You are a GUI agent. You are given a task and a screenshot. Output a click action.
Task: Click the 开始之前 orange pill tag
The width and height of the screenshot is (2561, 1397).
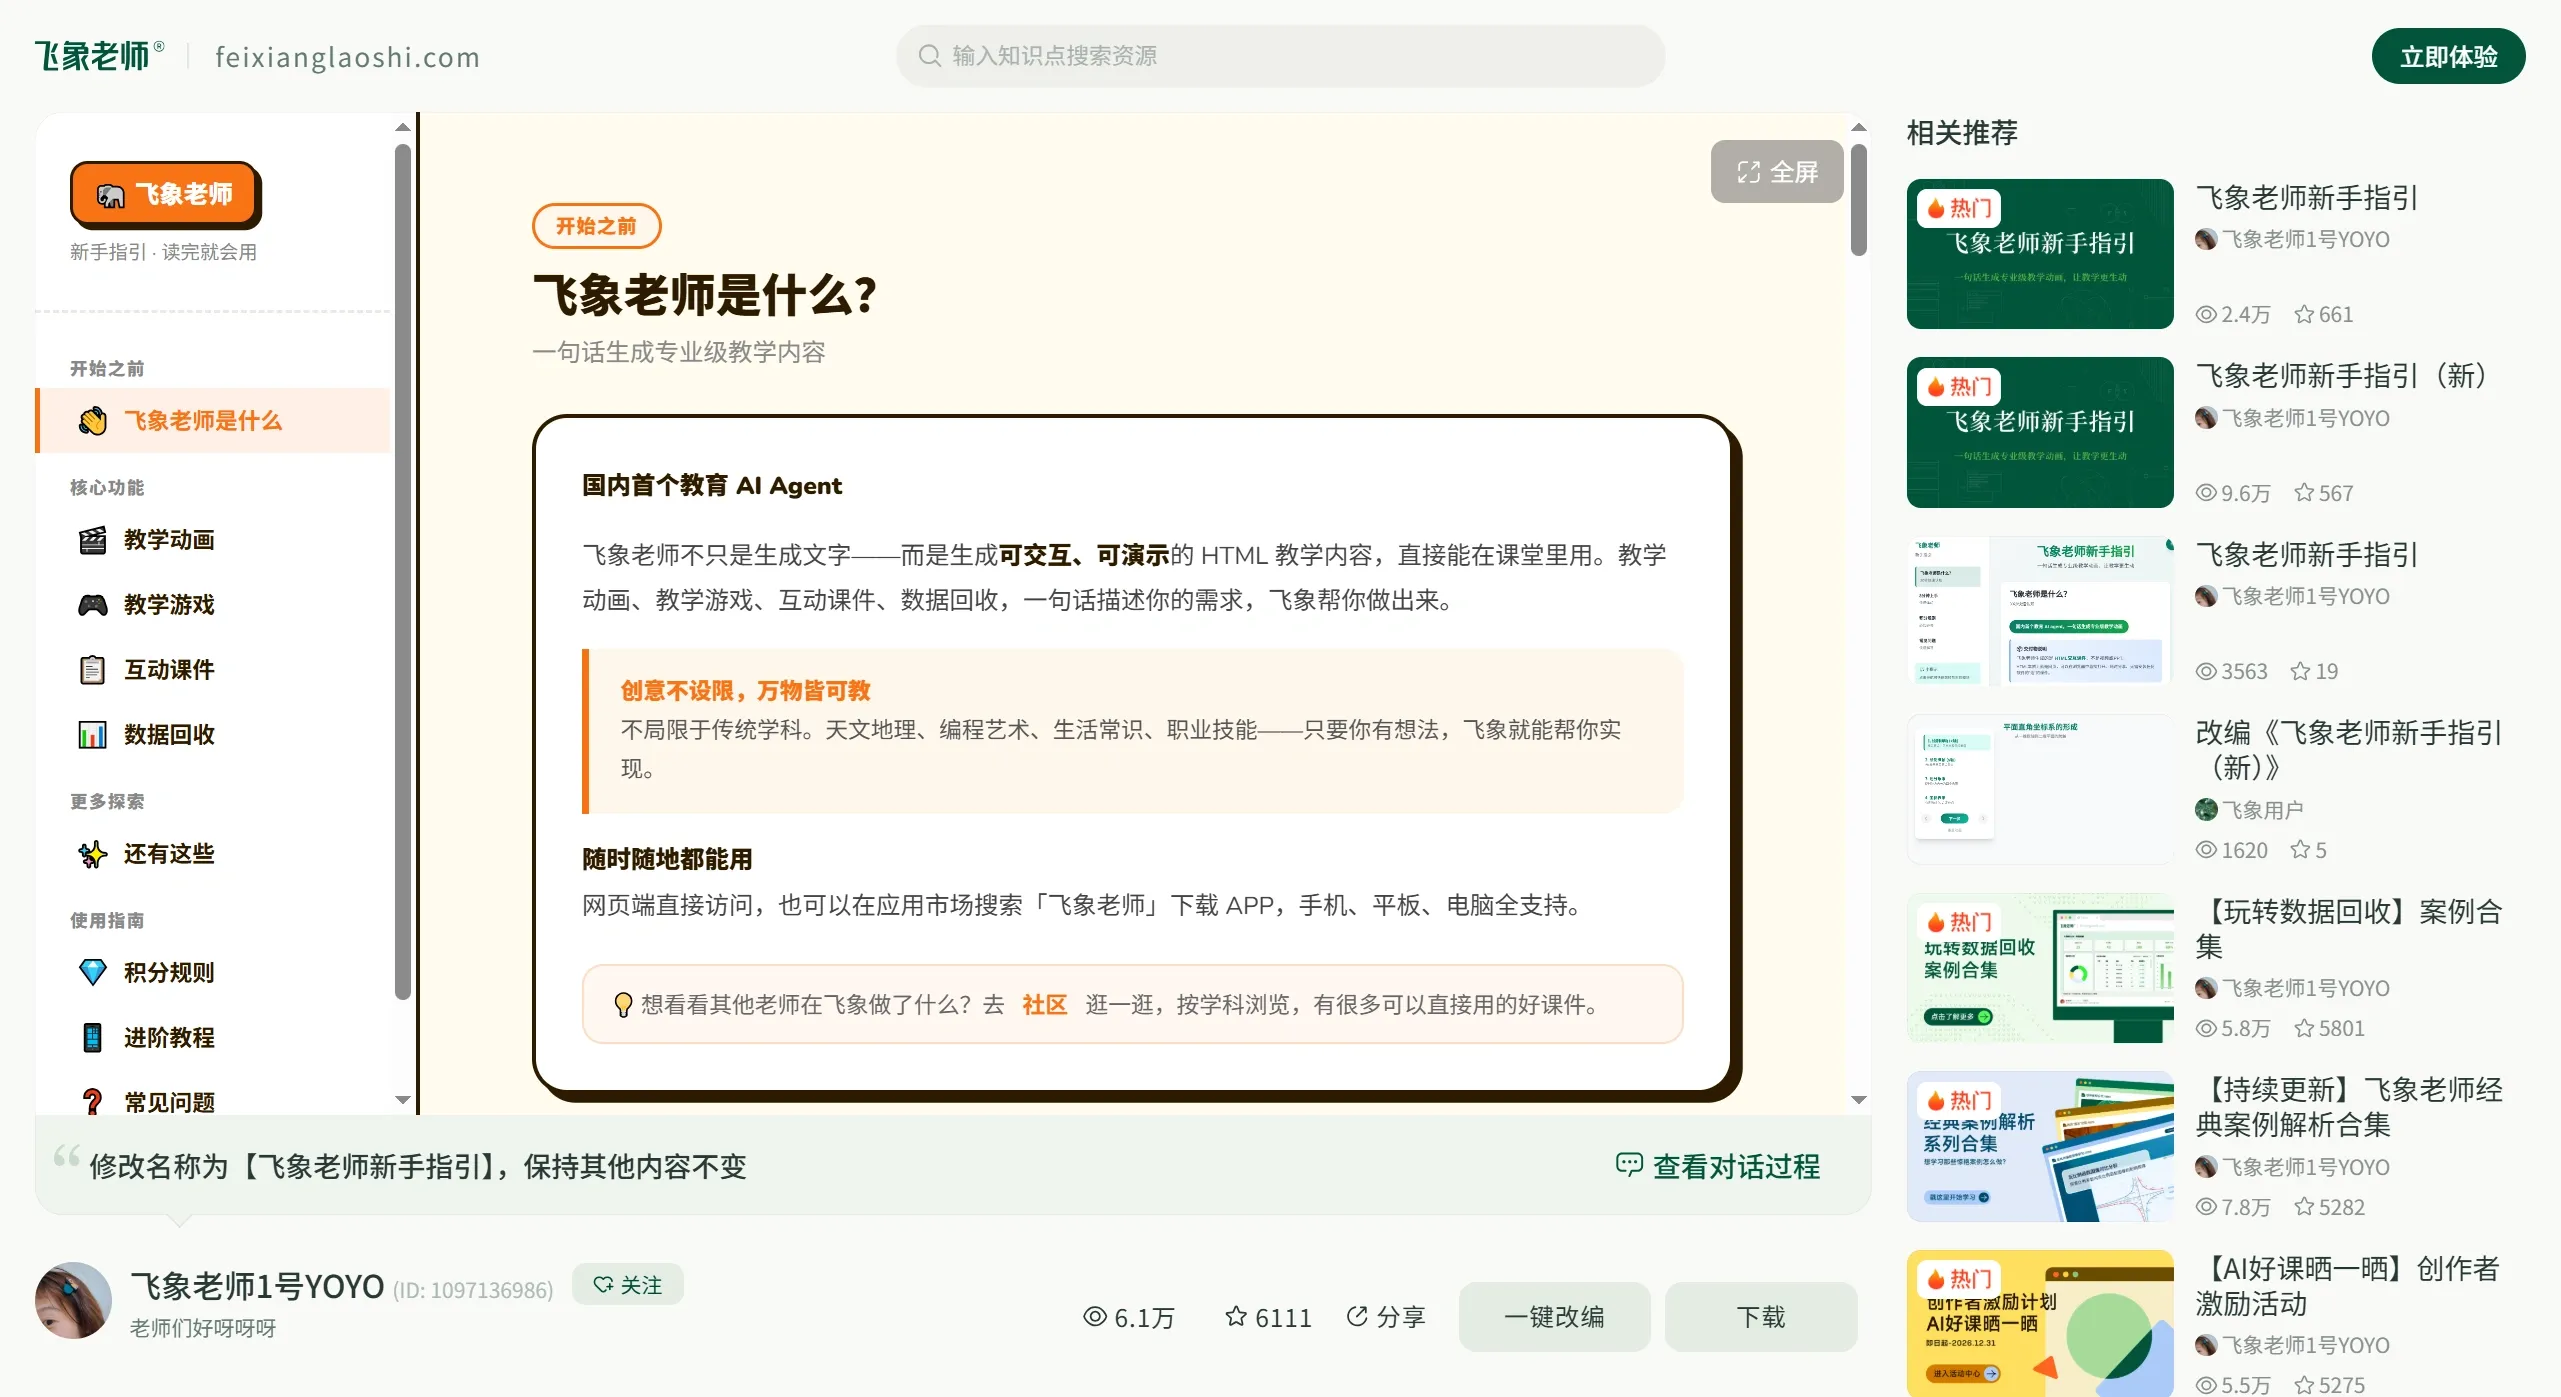click(596, 226)
